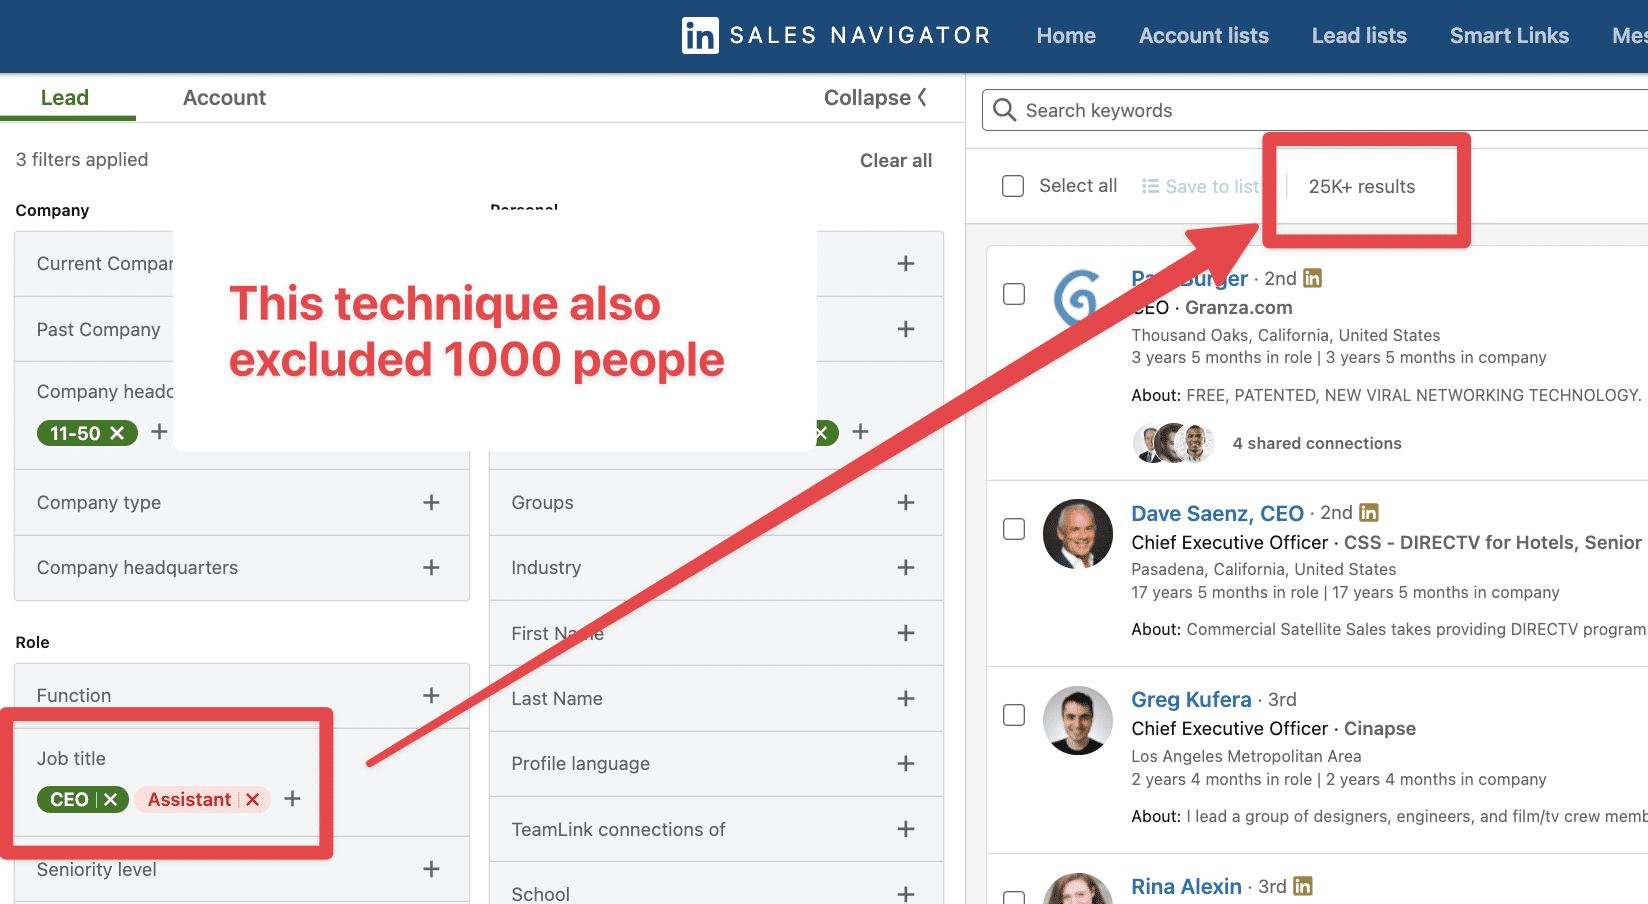The image size is (1648, 904).
Task: Open Rina Alexin profile link
Action: [1186, 886]
